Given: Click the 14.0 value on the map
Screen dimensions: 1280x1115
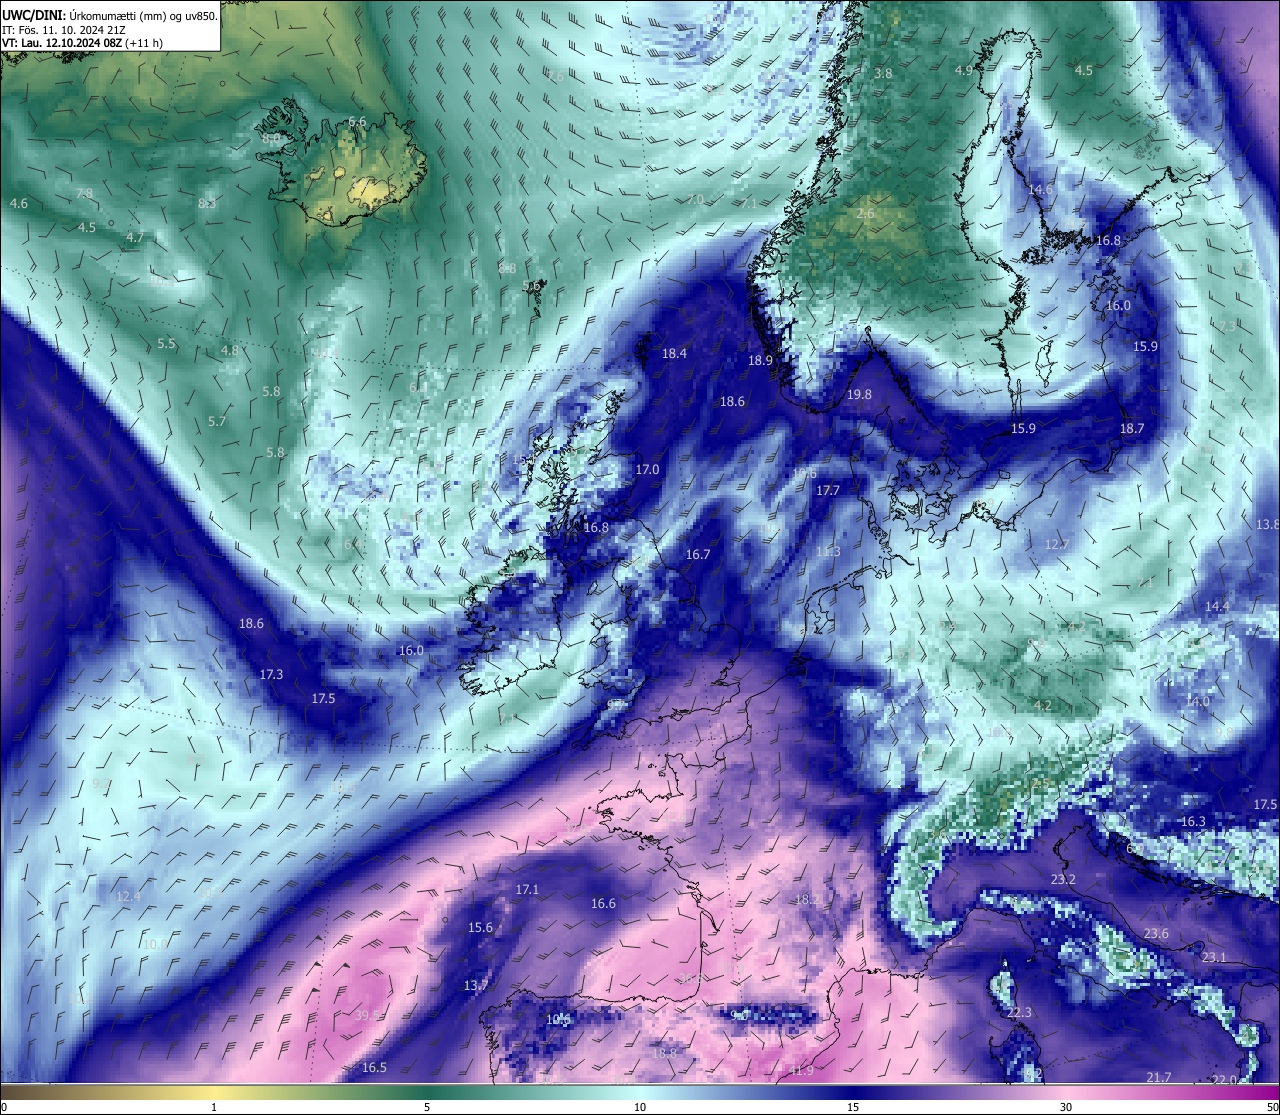Looking at the screenshot, I should pyautogui.click(x=1197, y=702).
